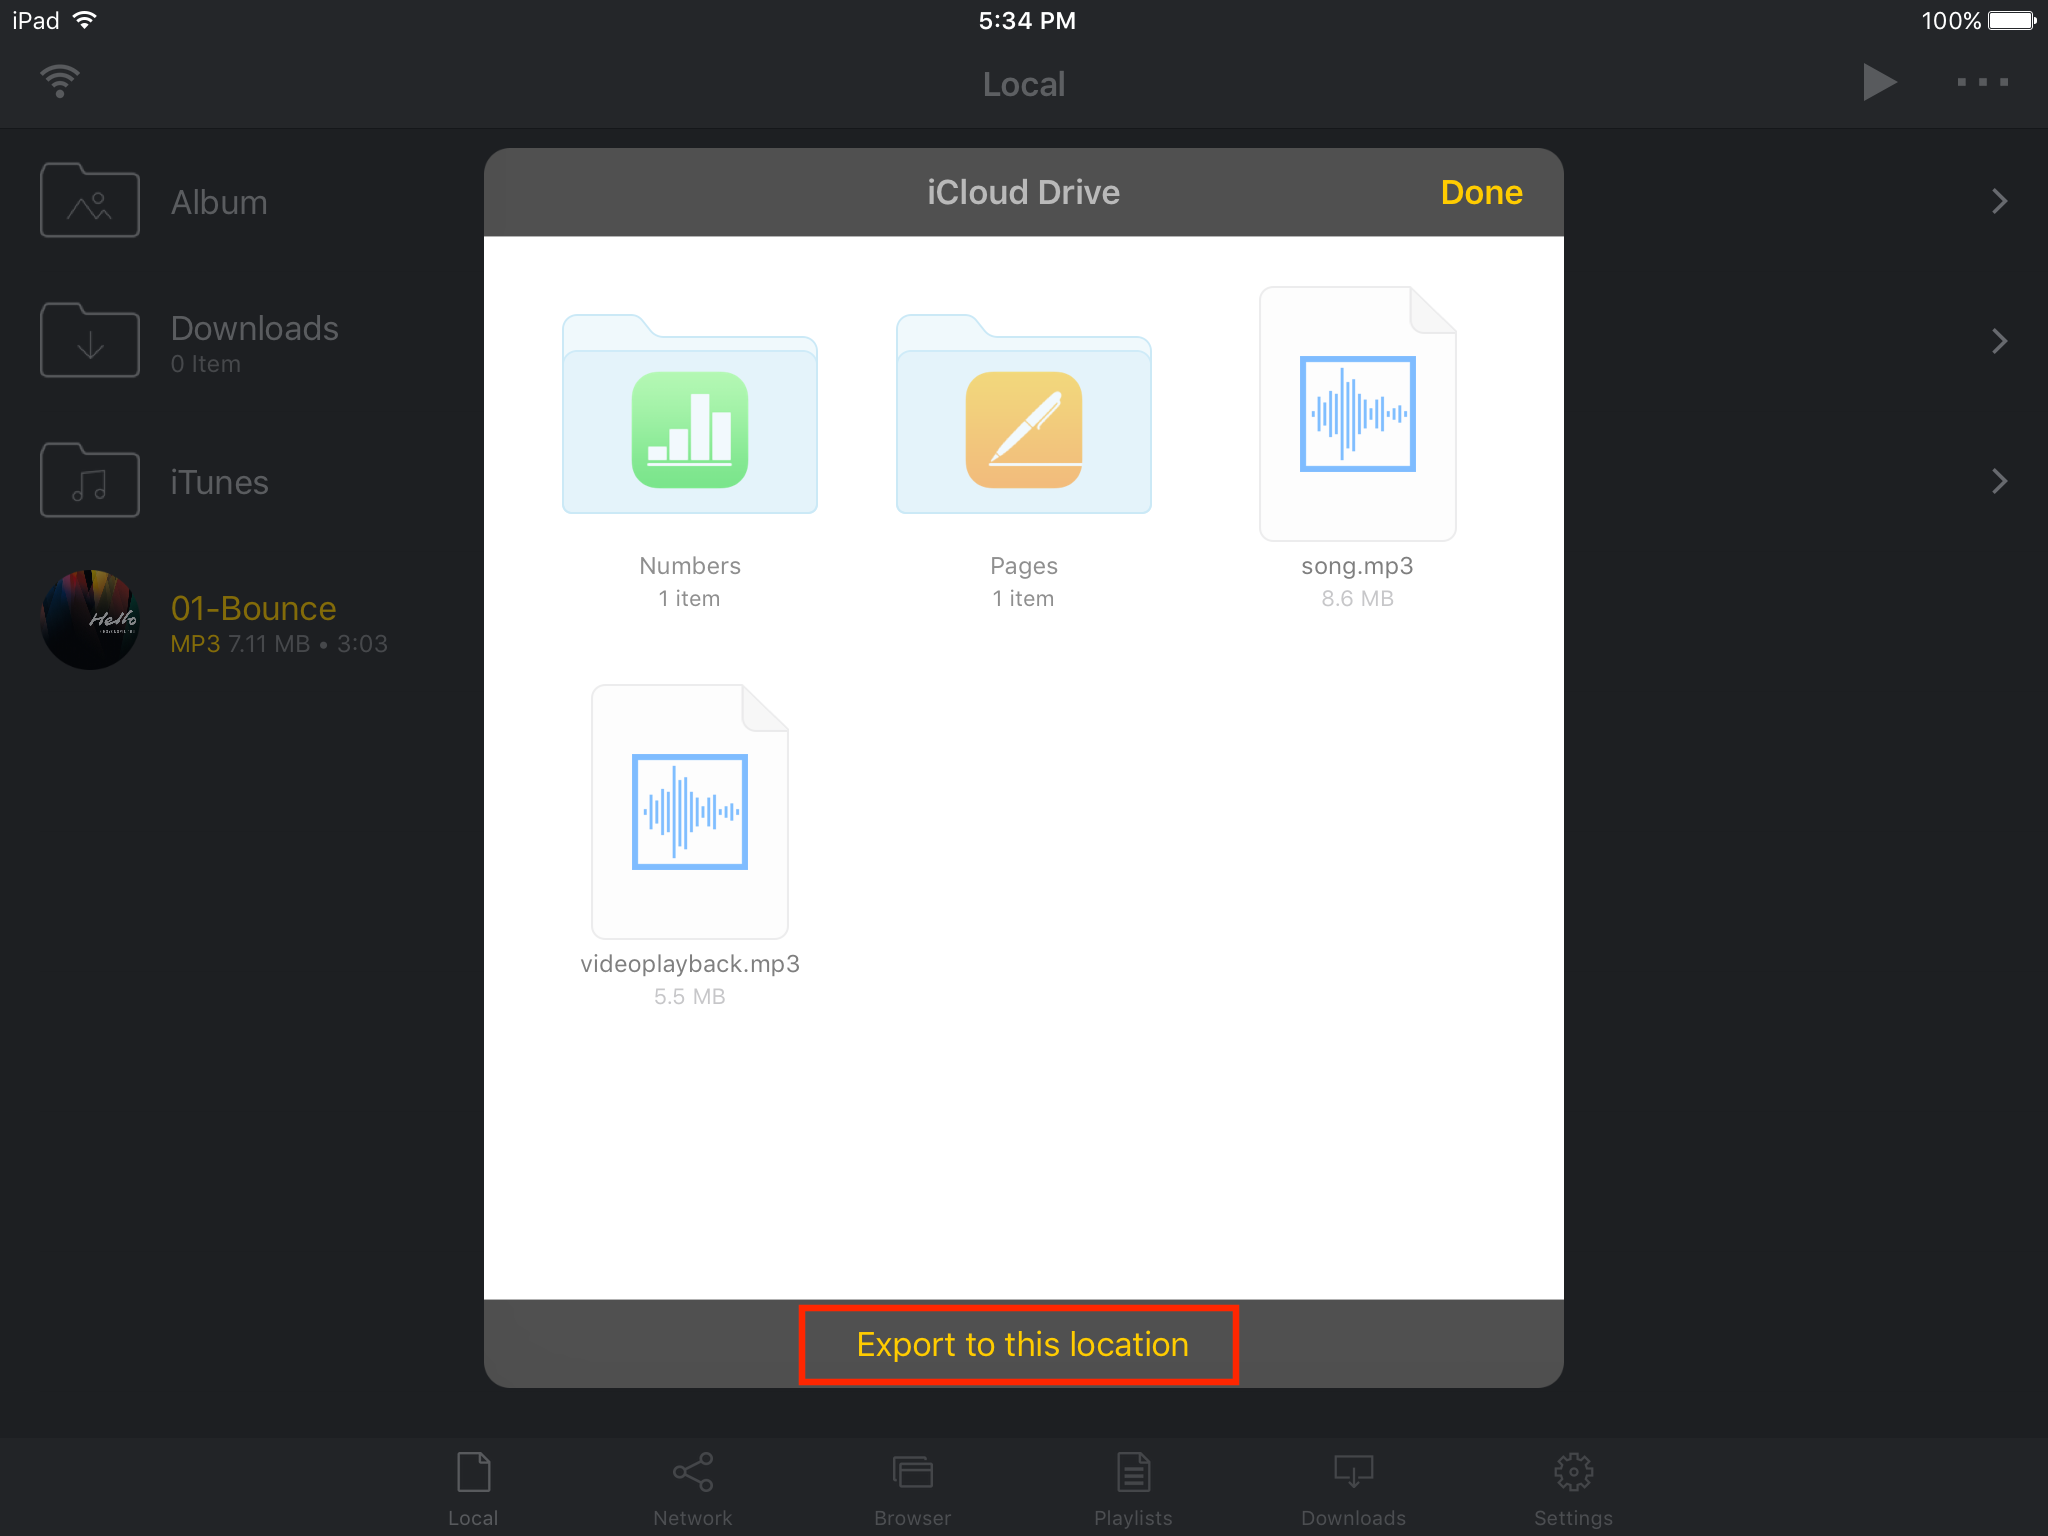Viewport: 2048px width, 1536px height.
Task: Switch to the Settings tab
Action: pyautogui.click(x=1573, y=1489)
